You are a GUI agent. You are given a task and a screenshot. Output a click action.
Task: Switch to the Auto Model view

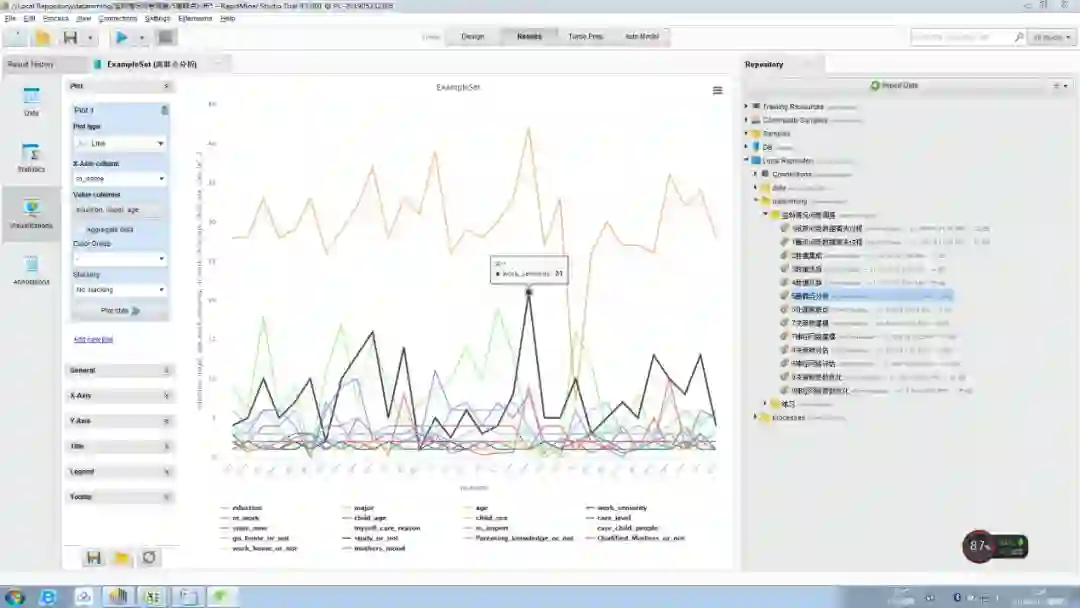(641, 36)
